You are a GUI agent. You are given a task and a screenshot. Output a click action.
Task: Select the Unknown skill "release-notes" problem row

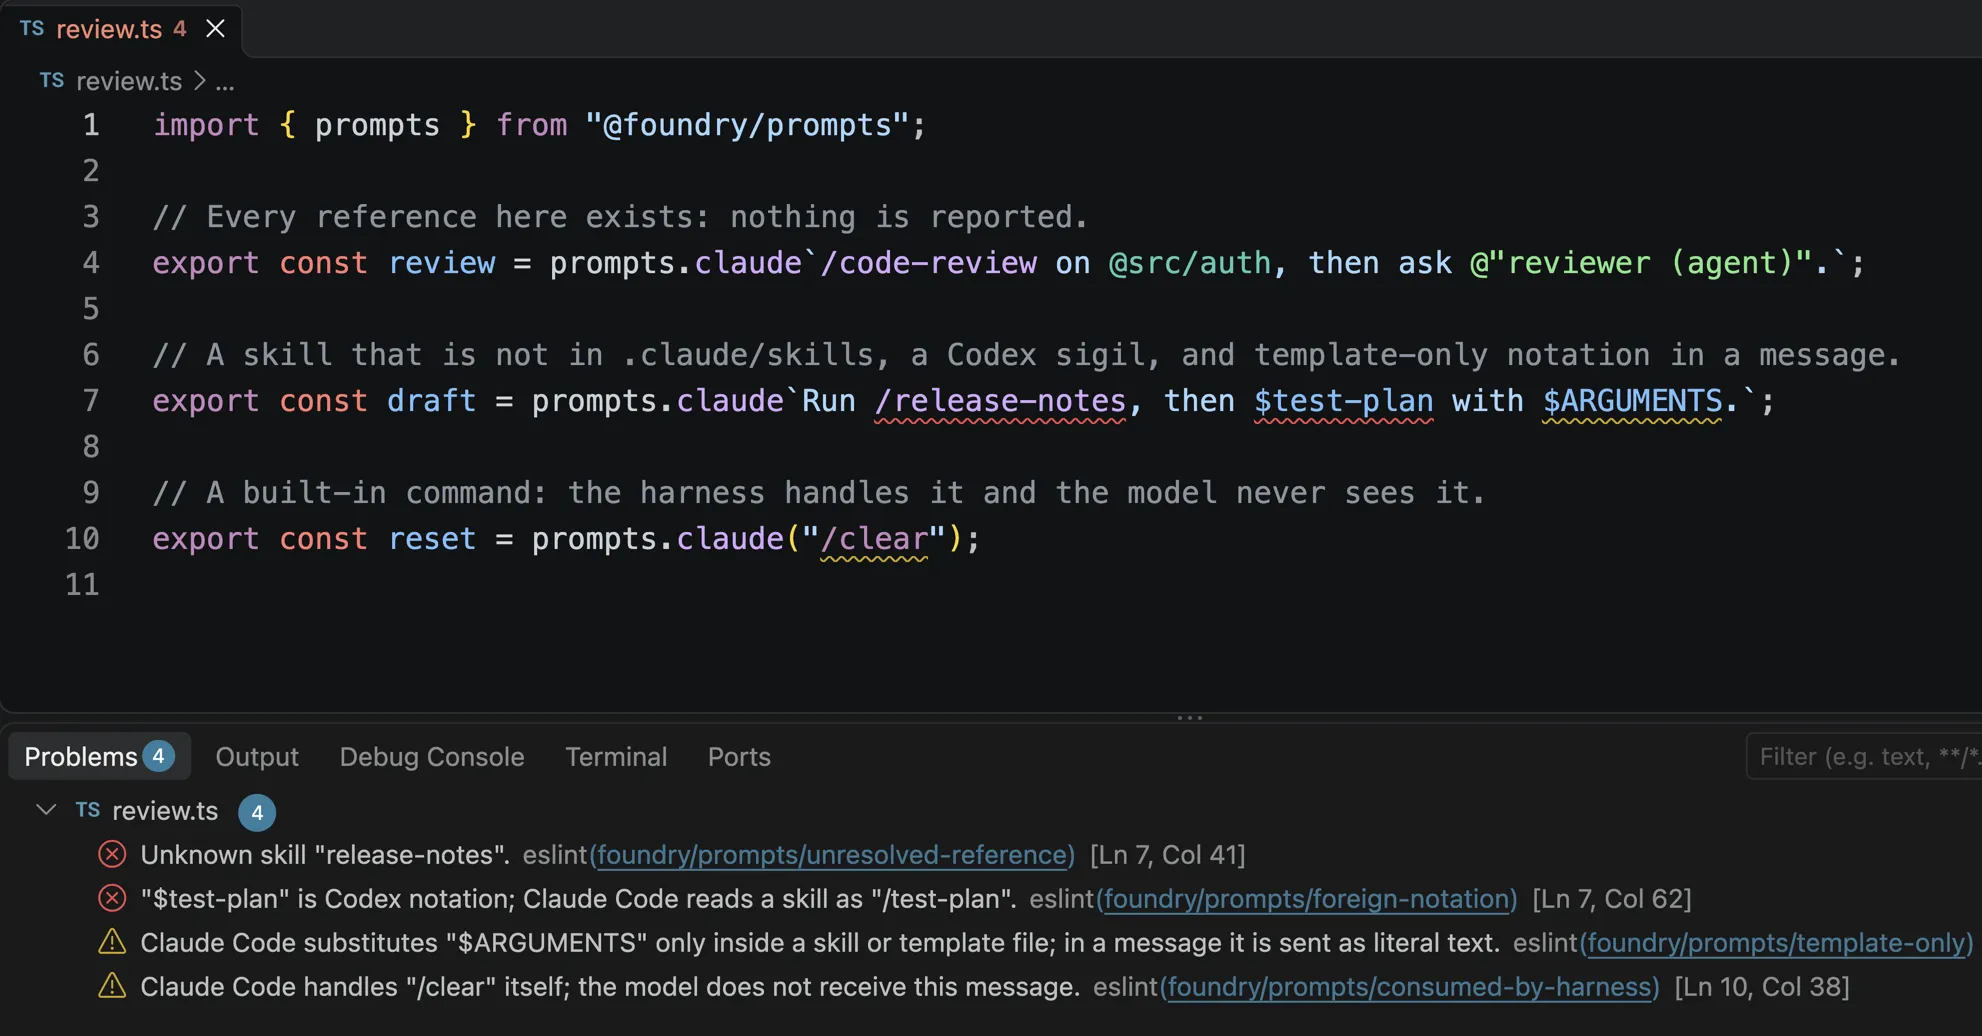pos(991,855)
